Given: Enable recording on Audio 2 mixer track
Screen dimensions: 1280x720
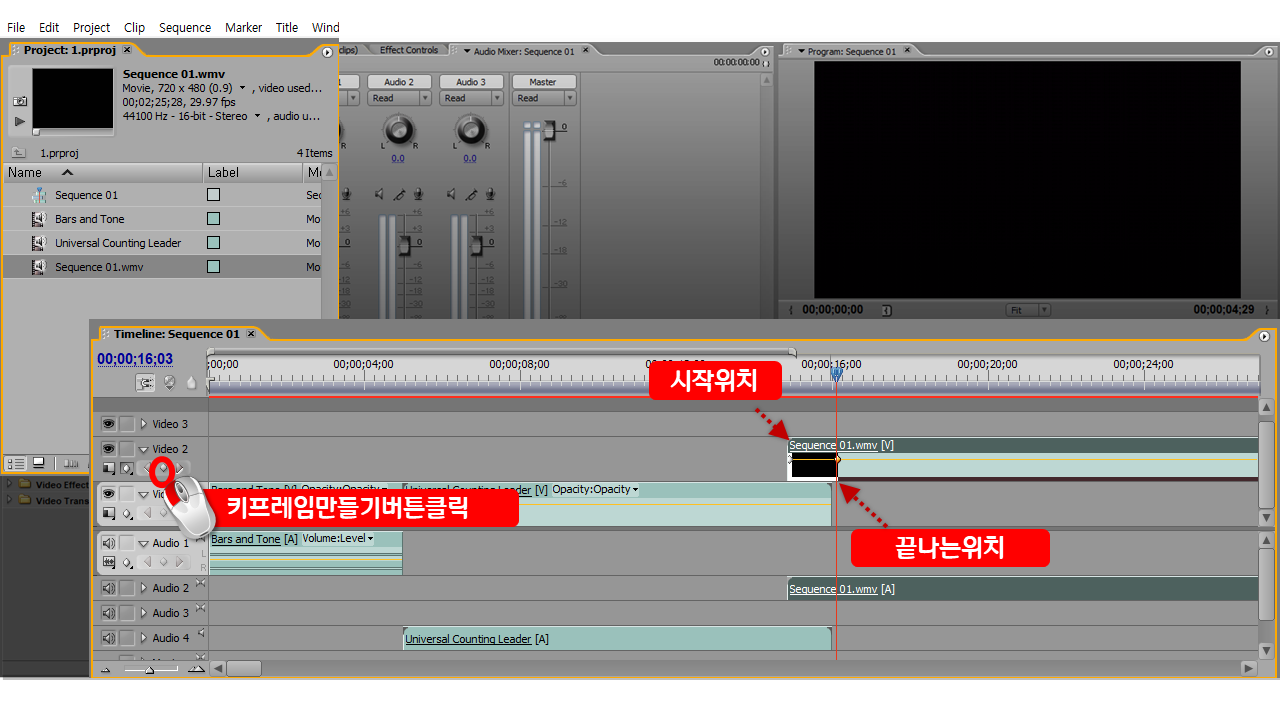Looking at the screenshot, I should tap(418, 194).
